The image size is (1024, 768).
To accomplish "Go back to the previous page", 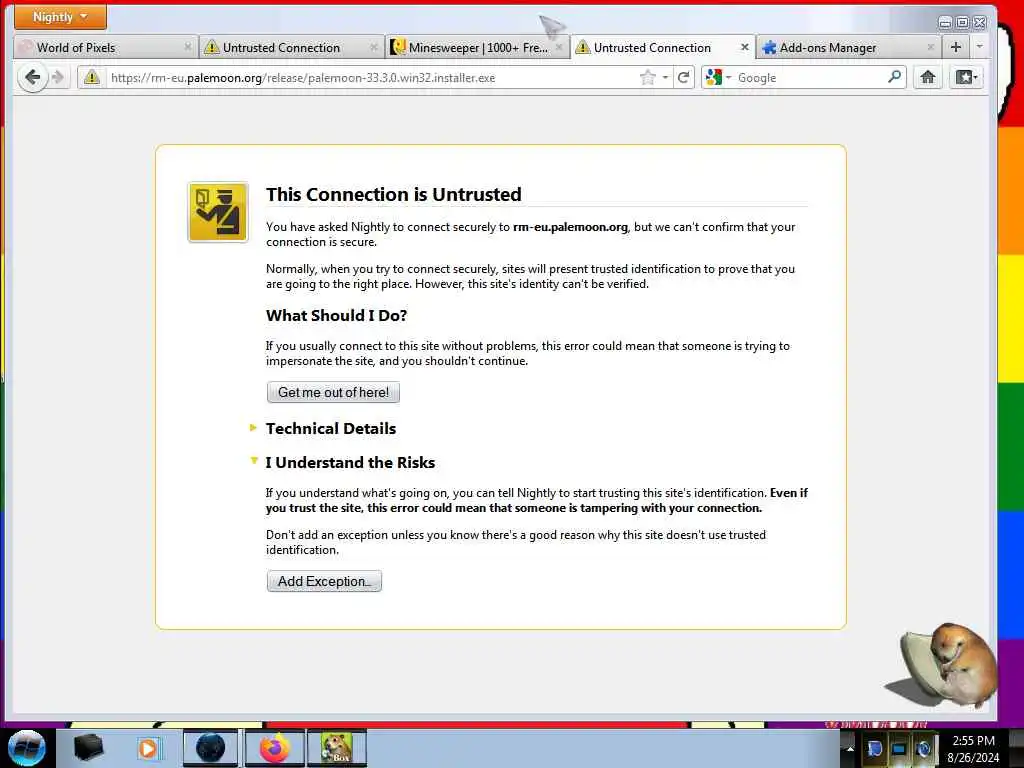I will coord(32,78).
